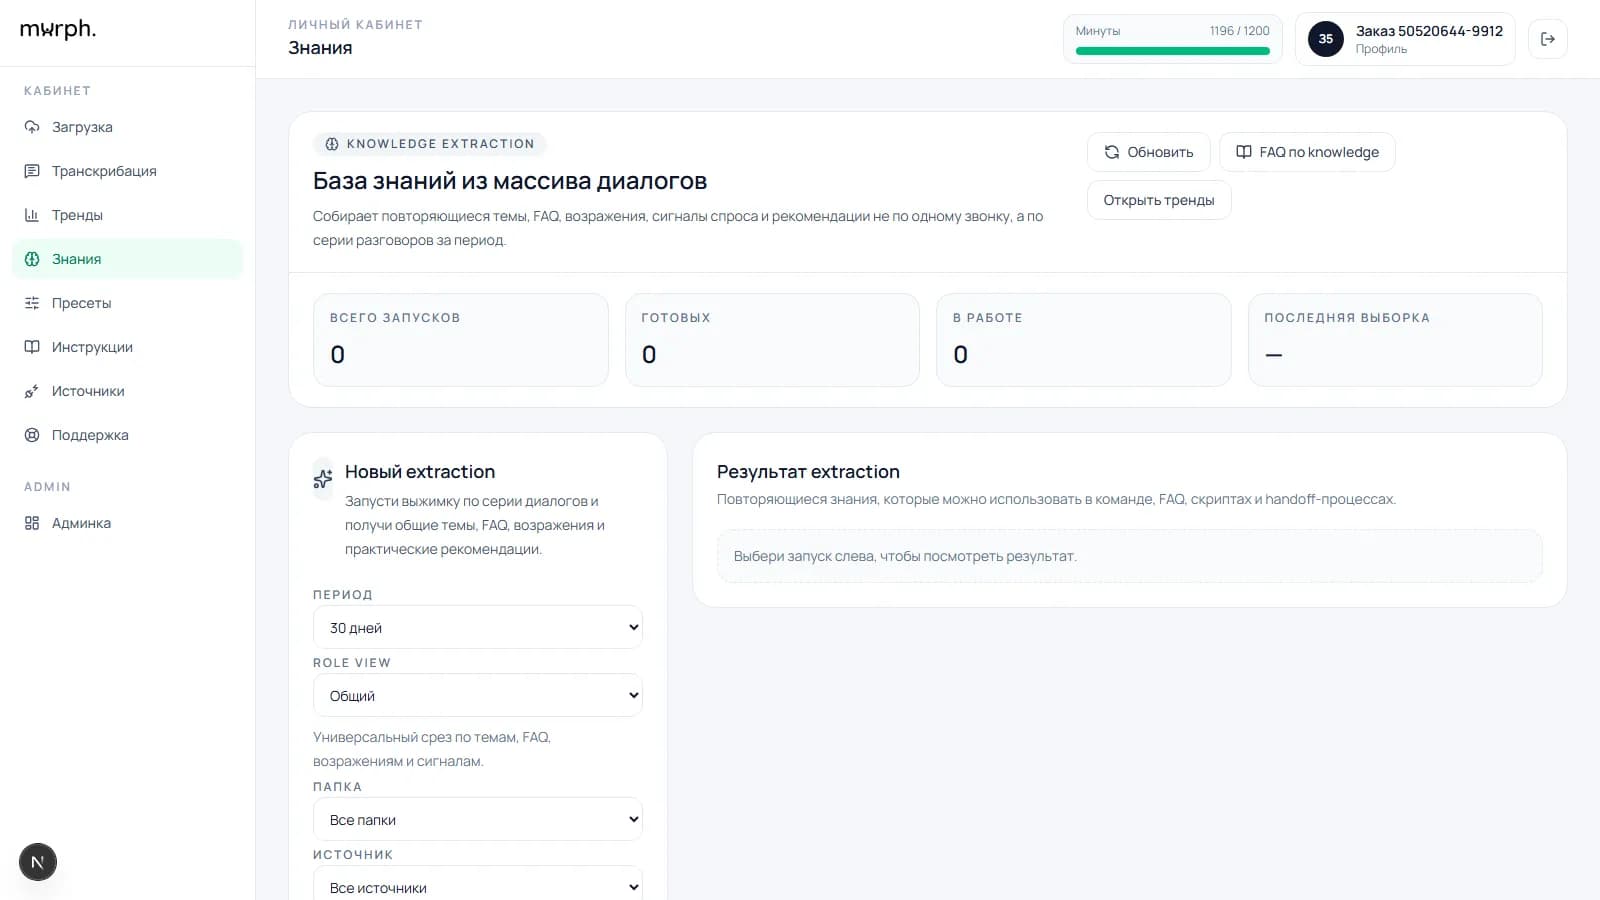The height and width of the screenshot is (900, 1600).
Task: Click the Админка grid icon in sidebar
Action: pyautogui.click(x=32, y=523)
